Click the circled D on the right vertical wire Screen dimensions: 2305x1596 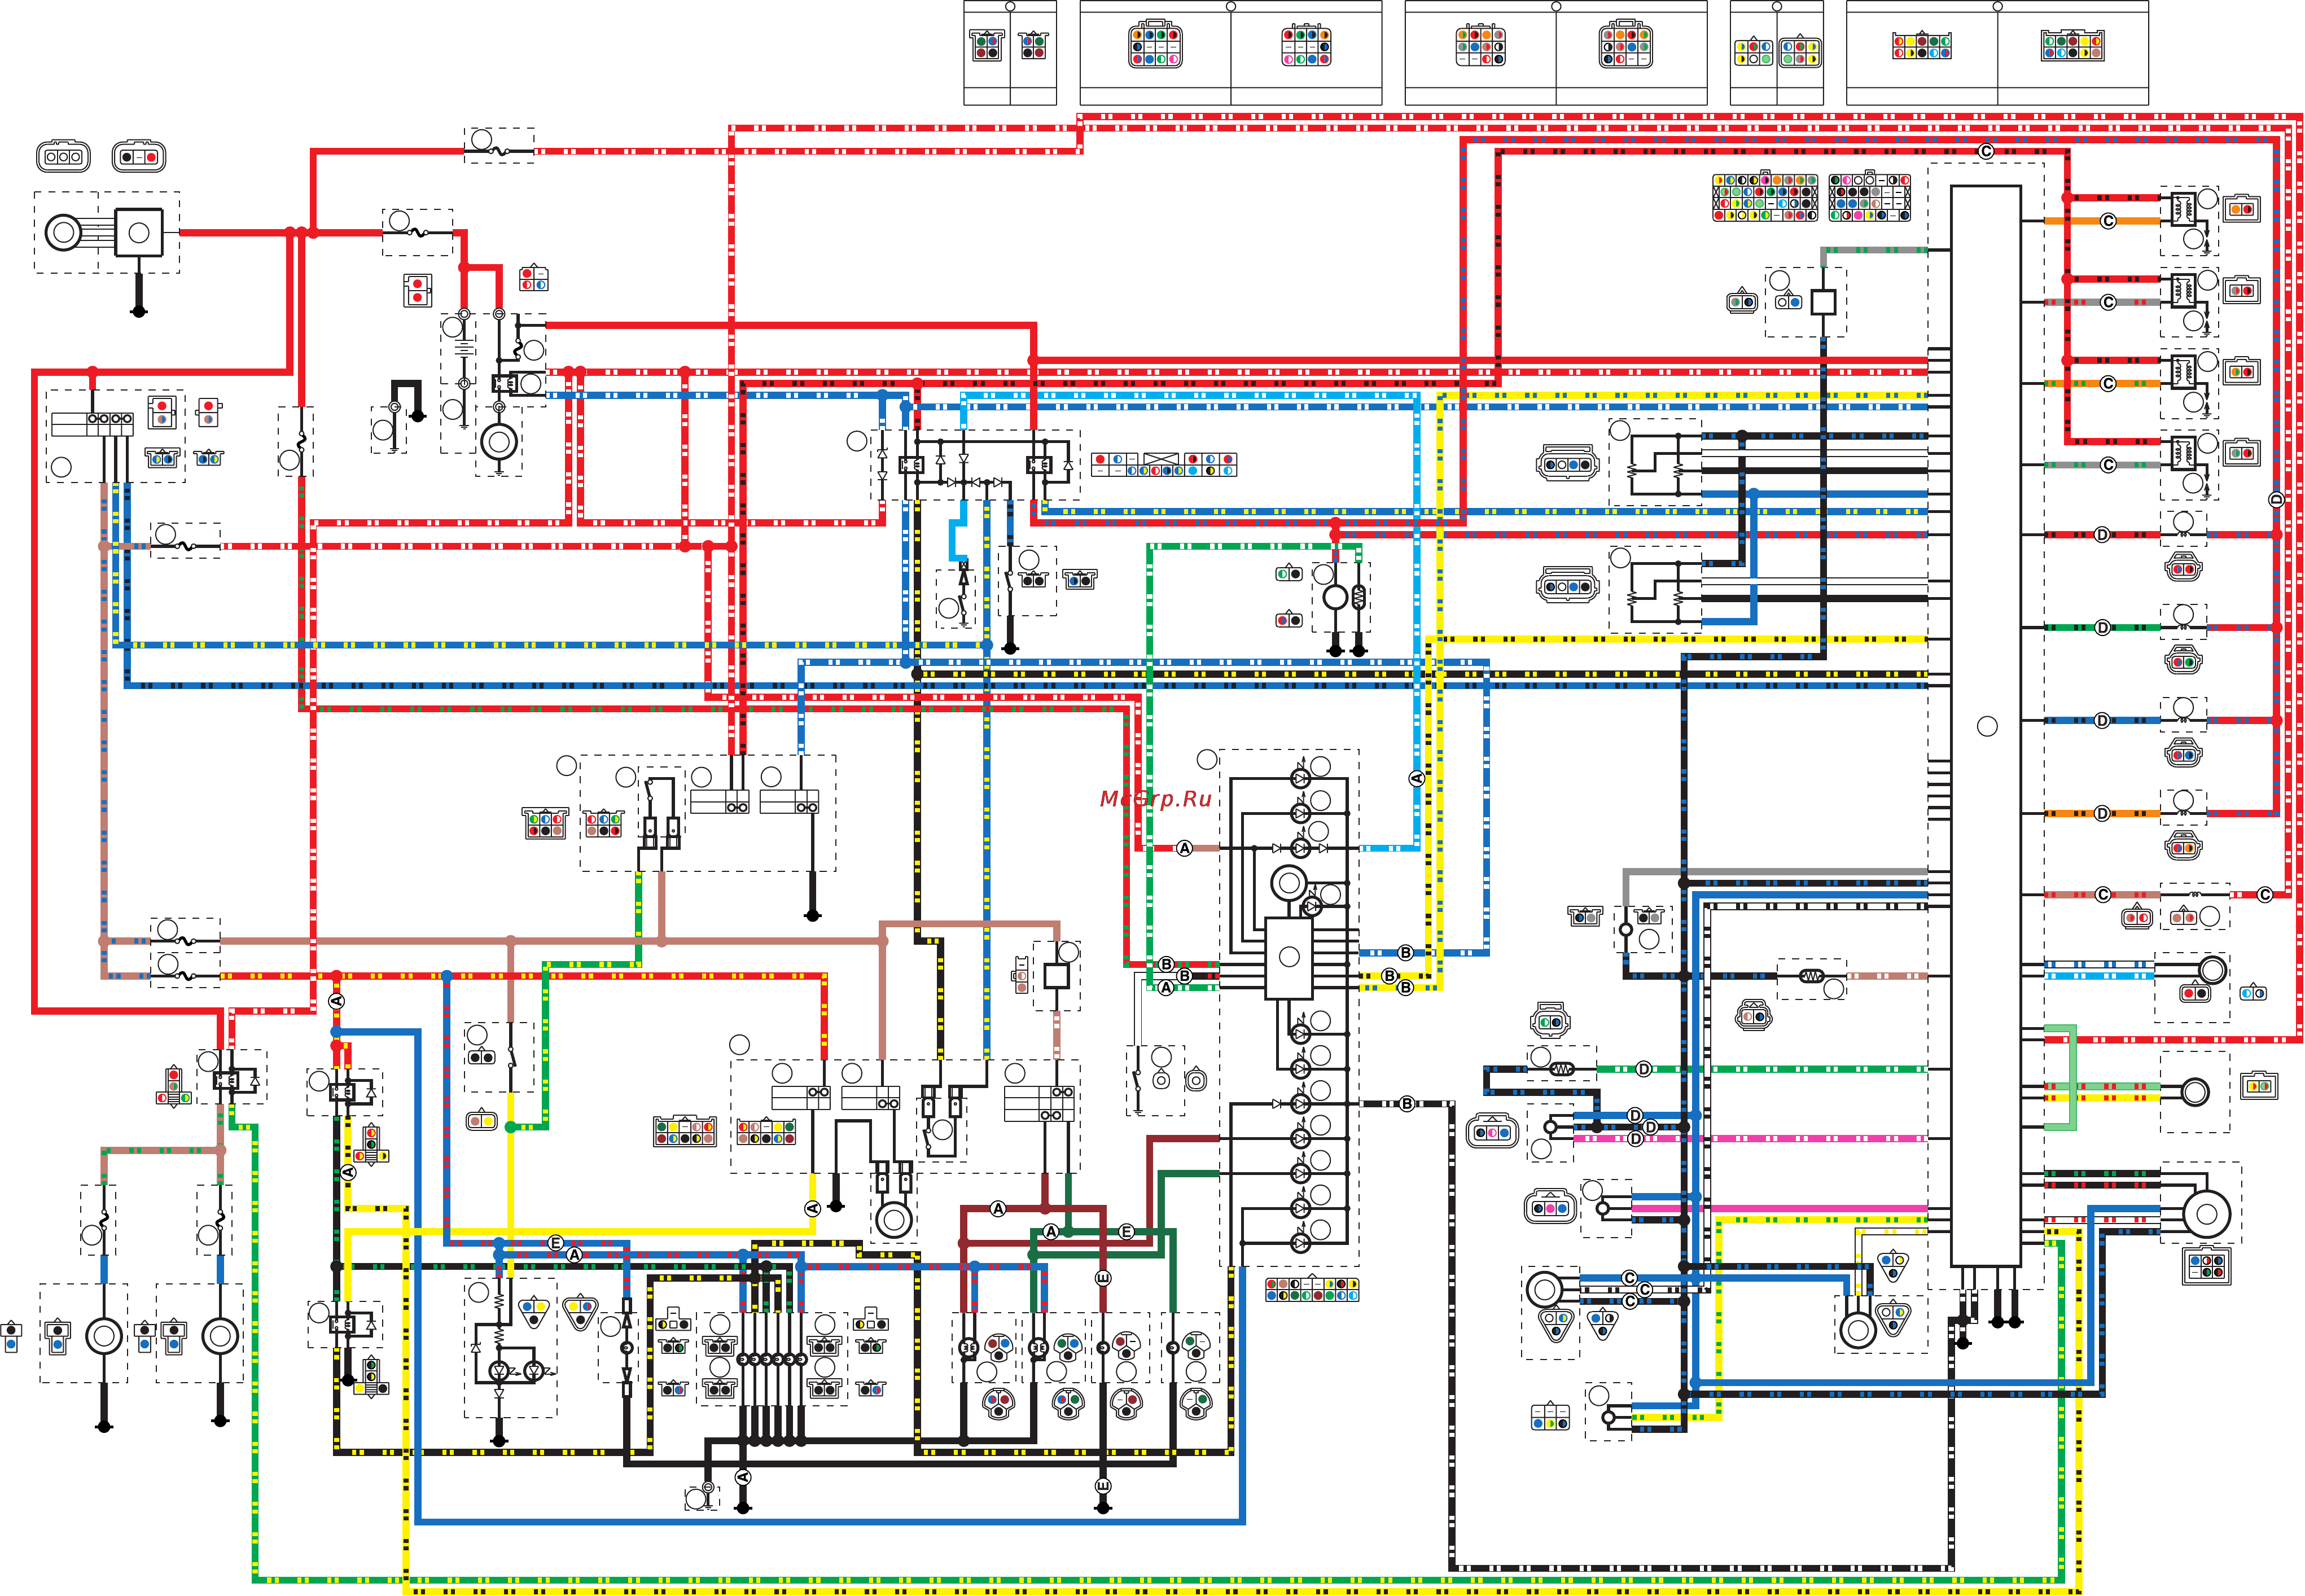[2277, 499]
